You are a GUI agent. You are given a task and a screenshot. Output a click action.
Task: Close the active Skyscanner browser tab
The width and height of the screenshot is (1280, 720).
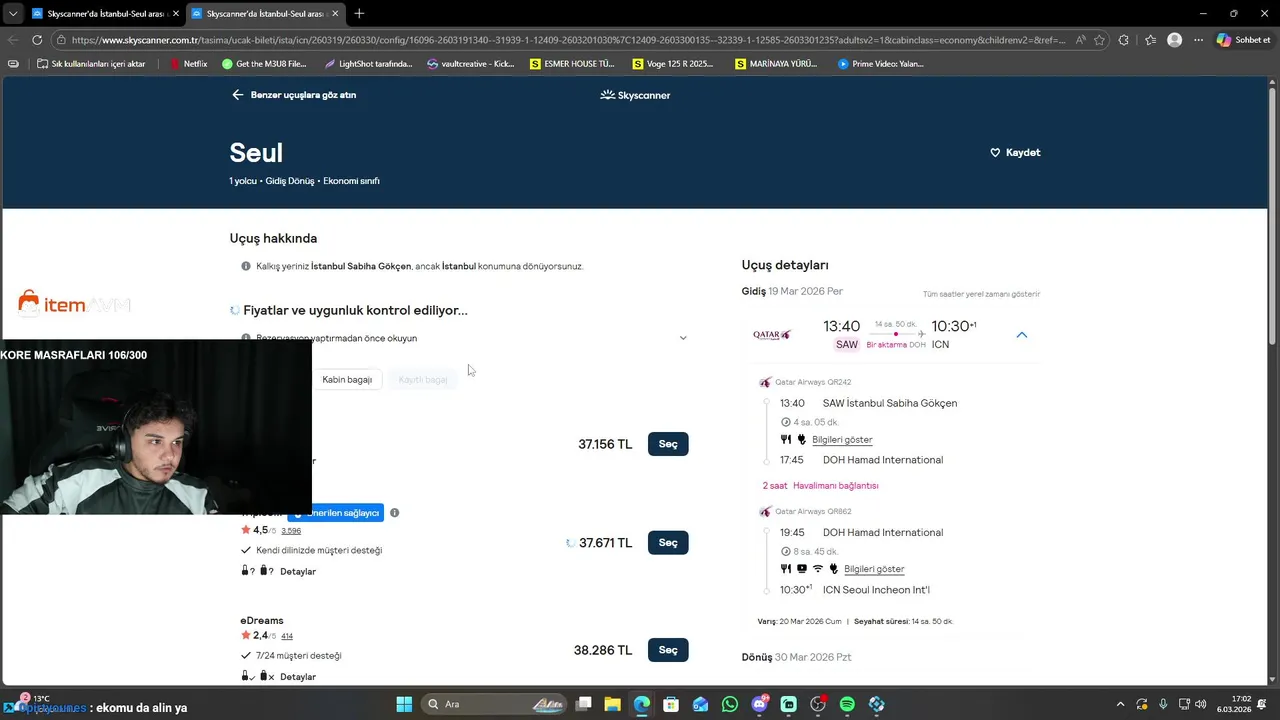click(x=334, y=13)
